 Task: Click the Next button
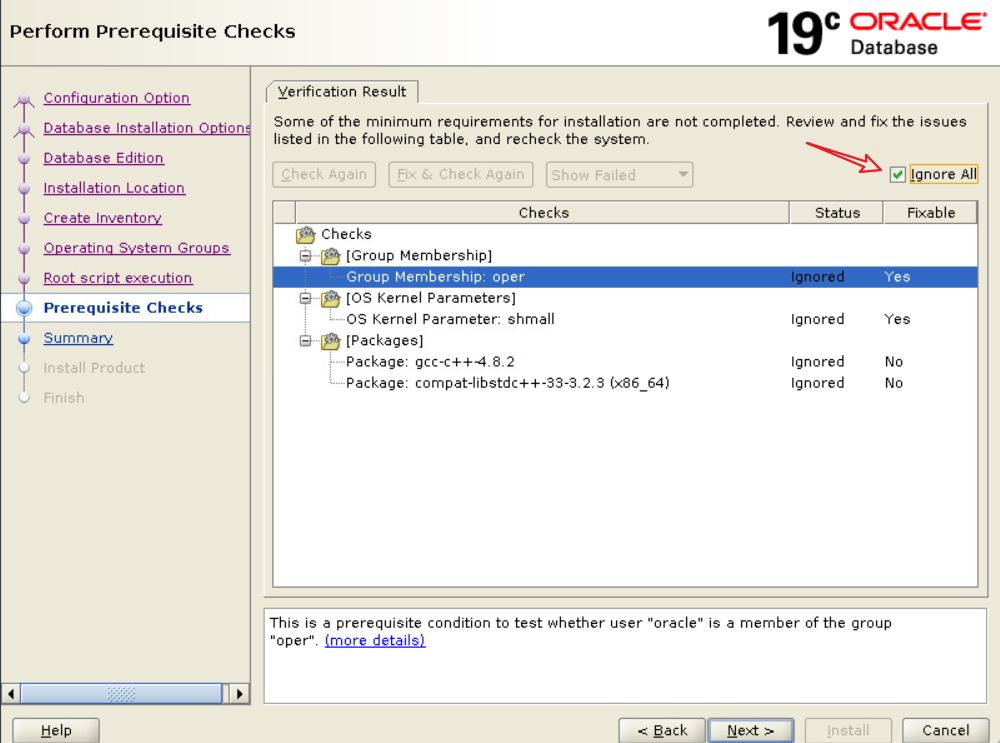pos(751,730)
